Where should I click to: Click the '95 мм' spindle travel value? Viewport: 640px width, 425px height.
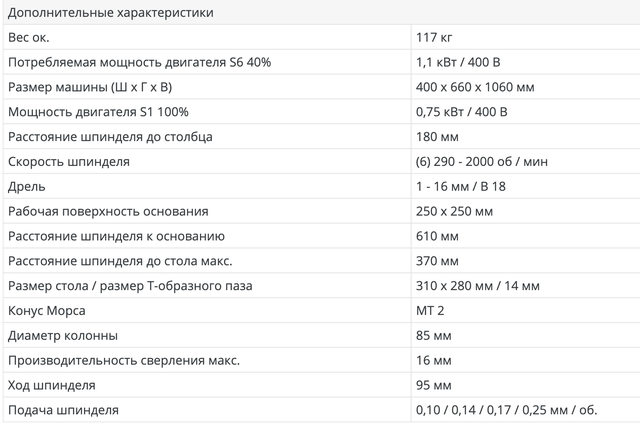[434, 385]
